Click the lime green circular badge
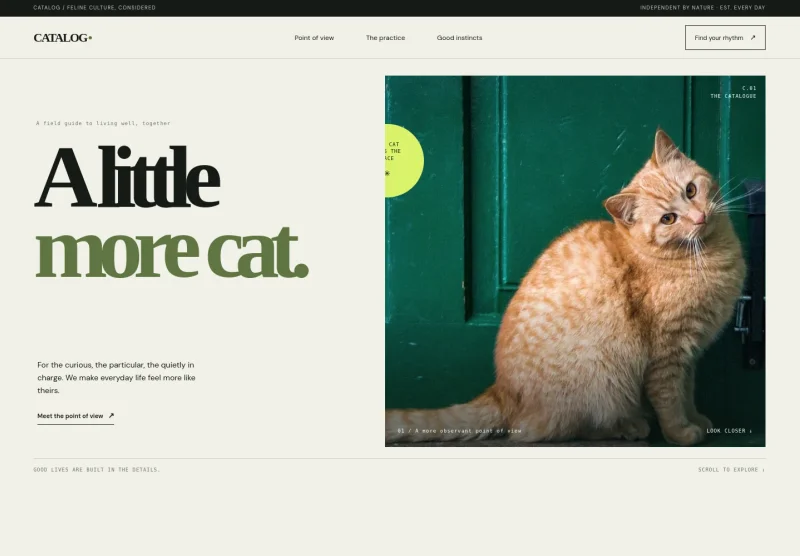The height and width of the screenshot is (556, 800). tap(404, 160)
